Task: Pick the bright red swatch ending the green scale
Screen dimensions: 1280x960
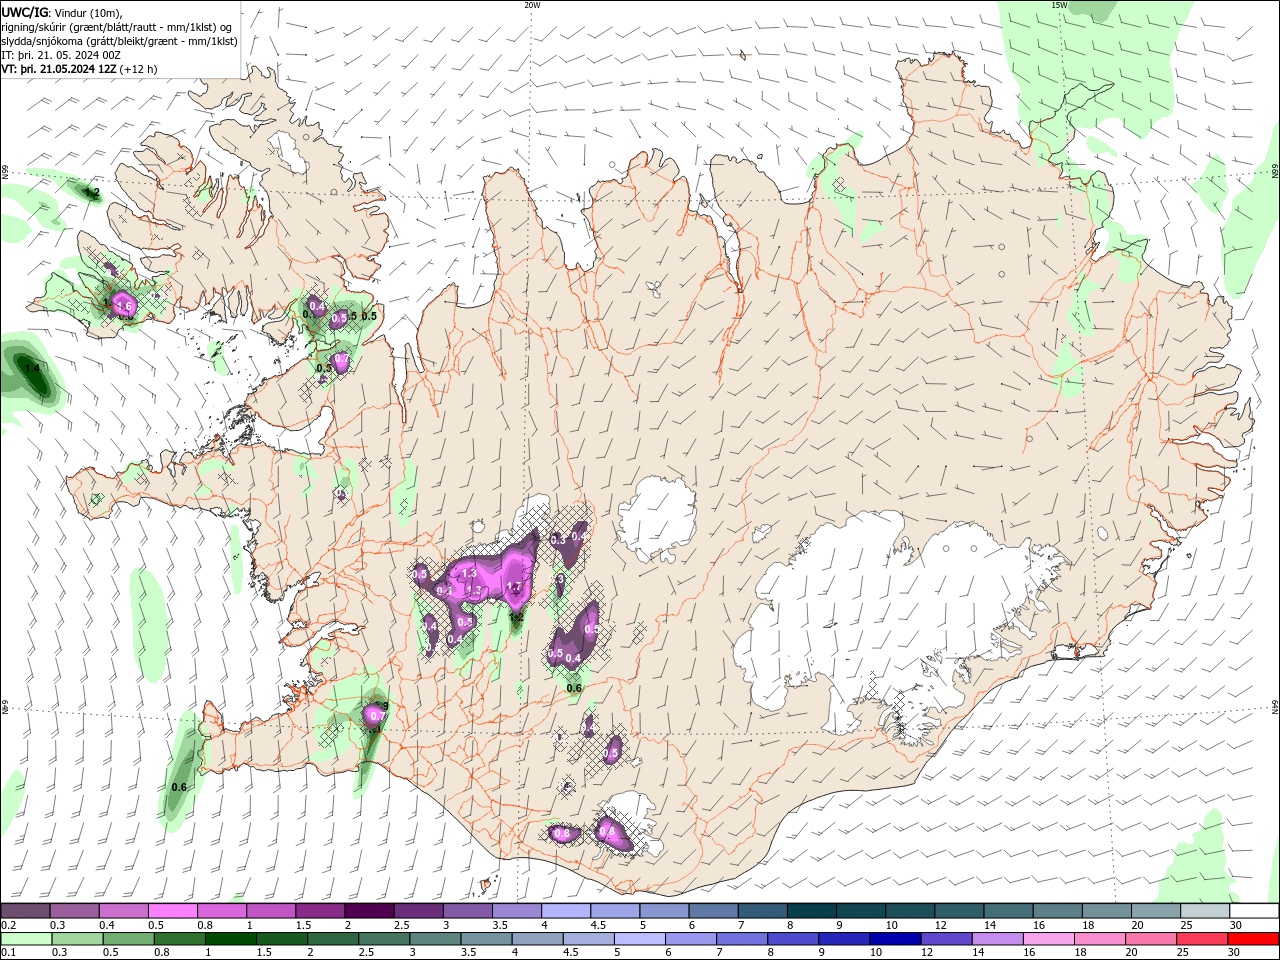Action: (1251, 939)
